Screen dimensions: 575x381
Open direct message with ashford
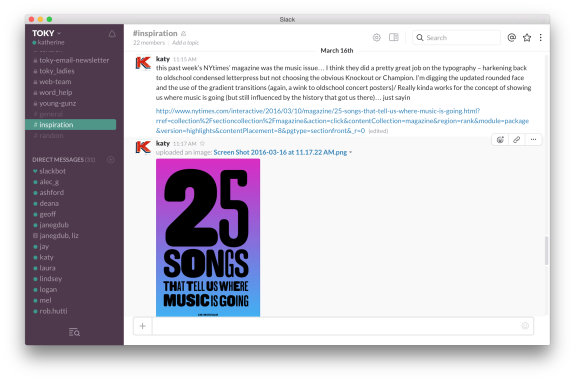click(x=52, y=193)
